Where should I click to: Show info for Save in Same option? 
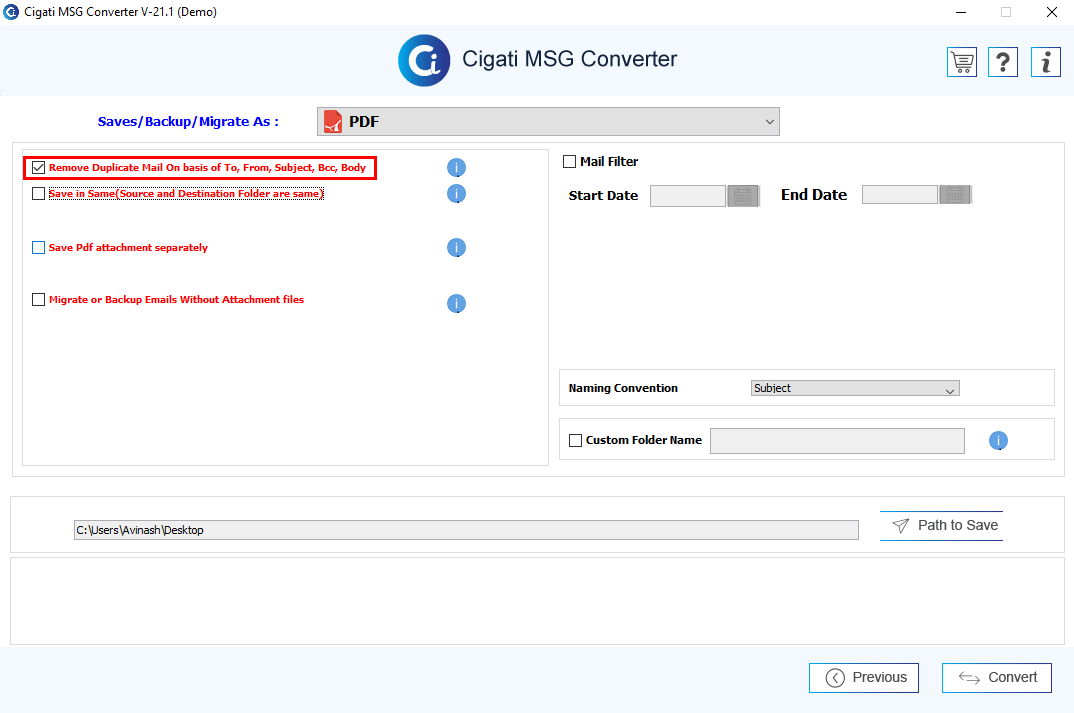tap(456, 194)
